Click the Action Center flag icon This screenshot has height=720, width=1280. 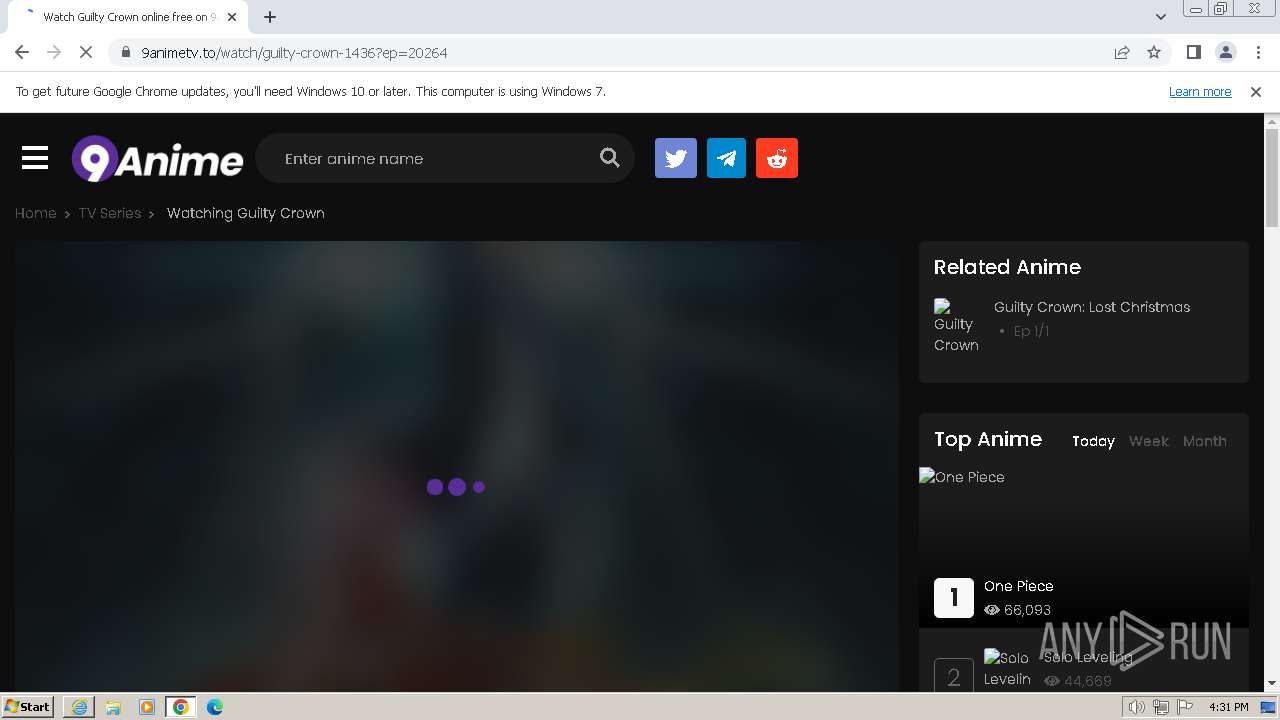point(1185,707)
